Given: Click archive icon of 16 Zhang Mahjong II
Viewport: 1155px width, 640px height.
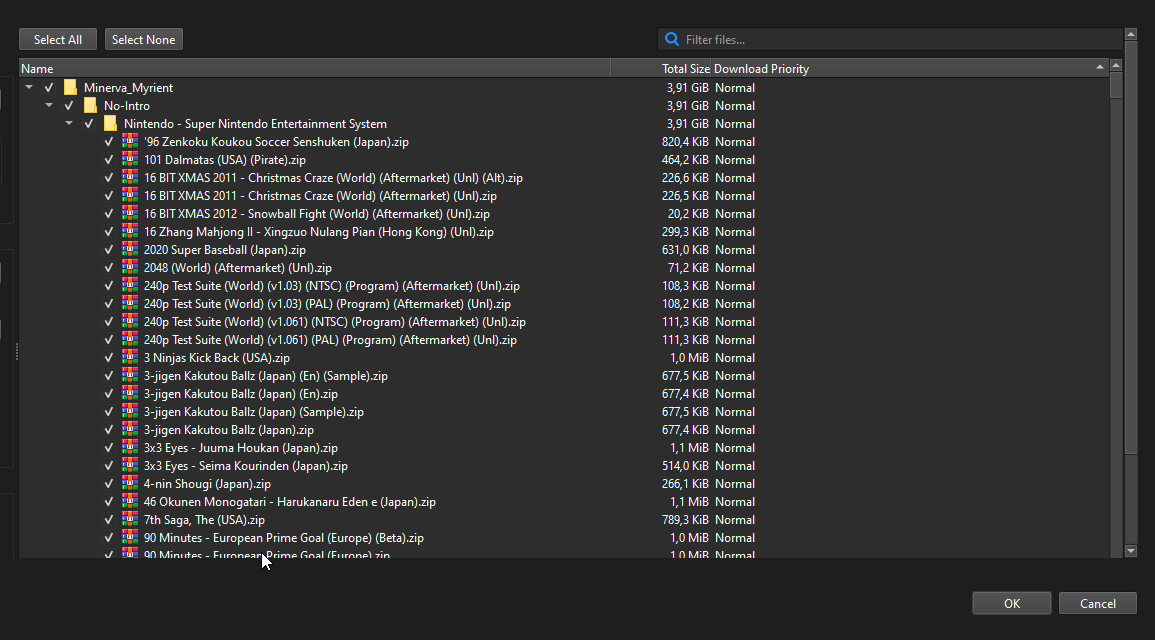Looking at the screenshot, I should pyautogui.click(x=130, y=231).
